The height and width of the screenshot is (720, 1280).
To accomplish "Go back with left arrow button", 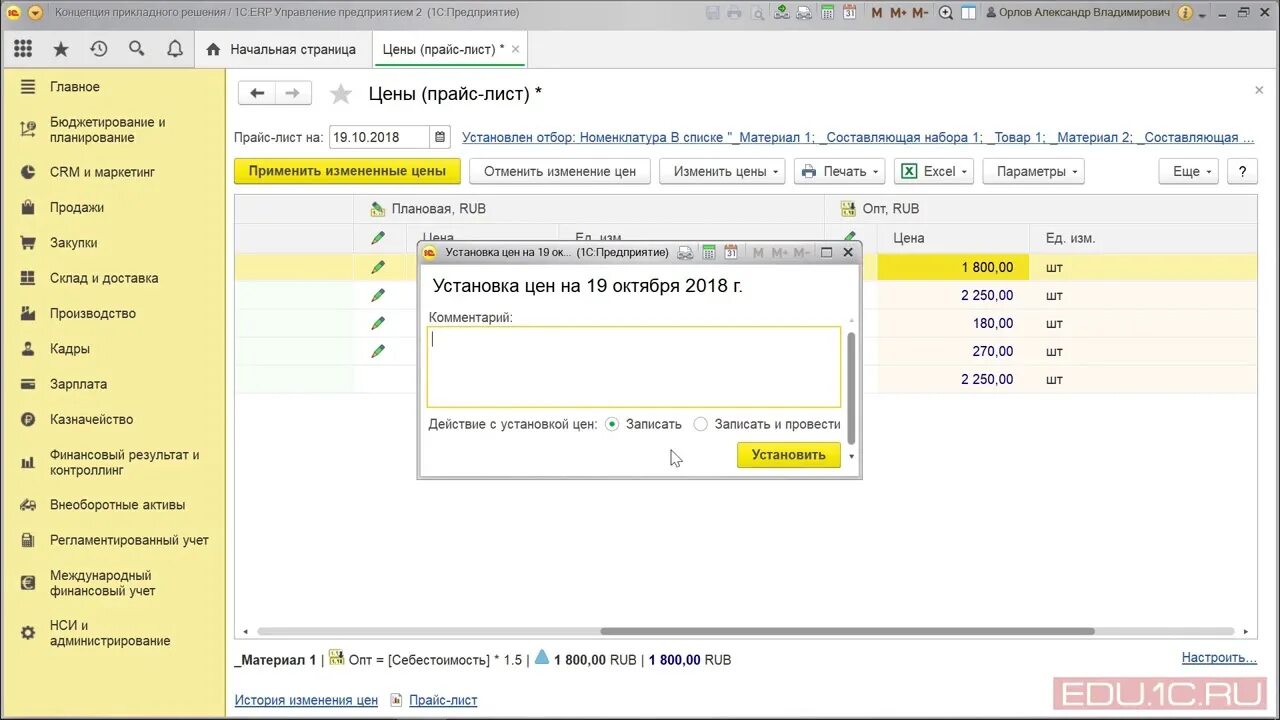I will click(x=257, y=93).
